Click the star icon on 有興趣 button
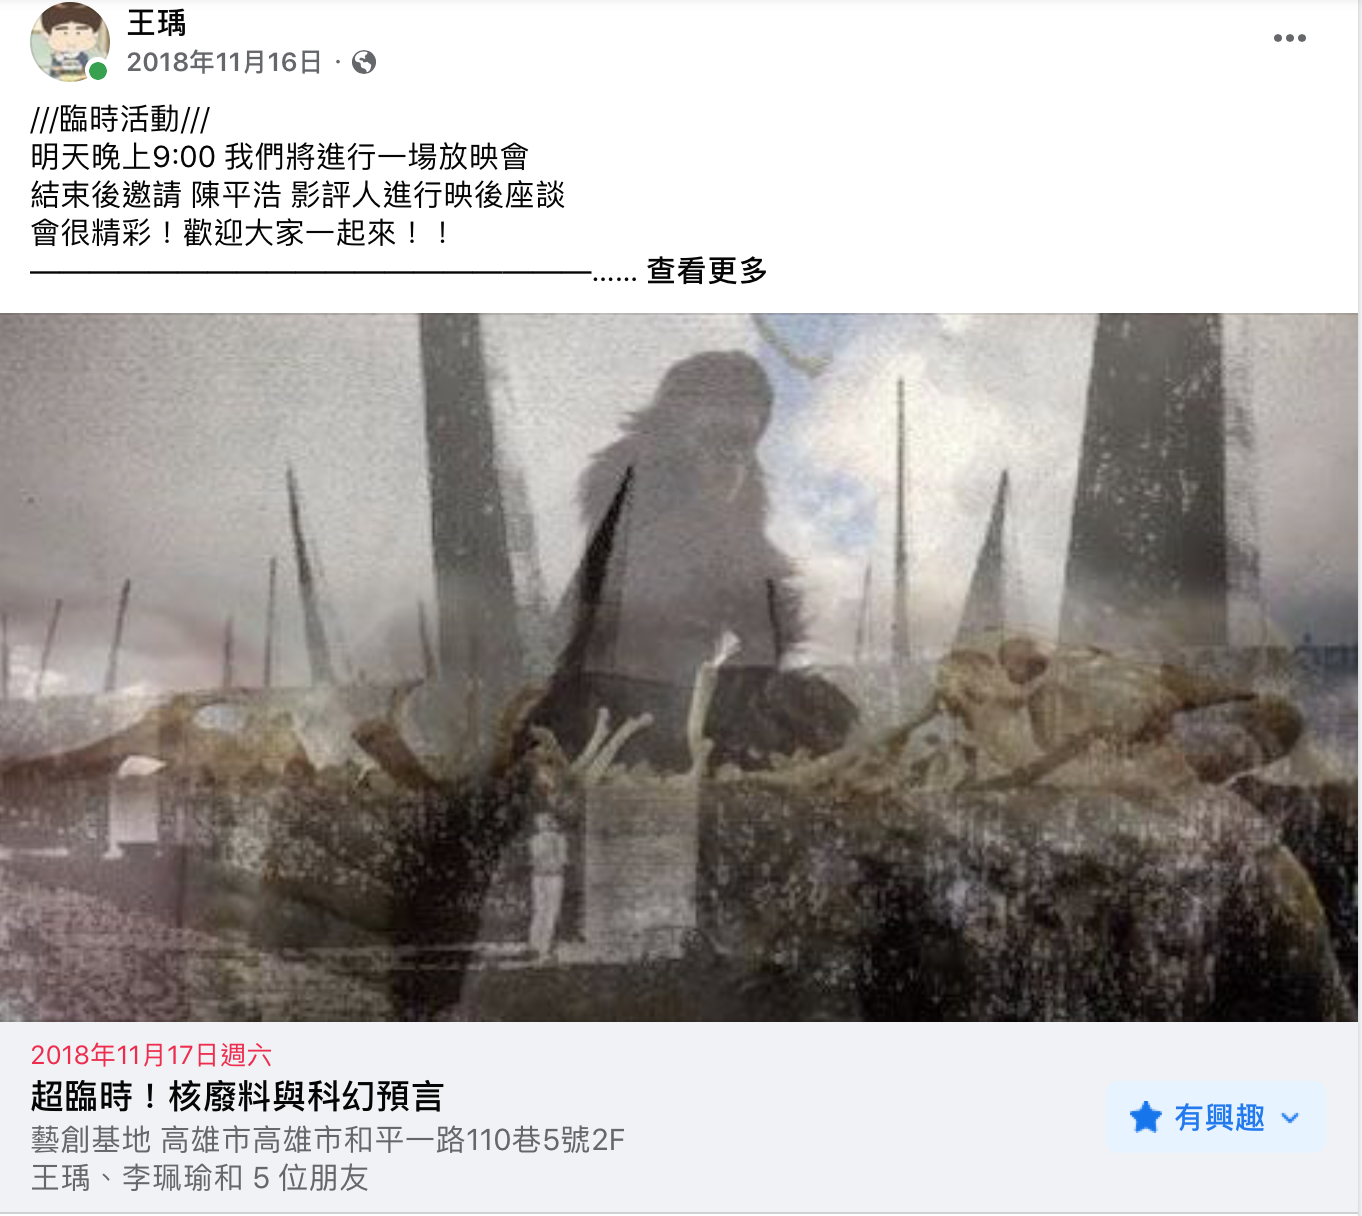The image size is (1362, 1216). pyautogui.click(x=1145, y=1117)
